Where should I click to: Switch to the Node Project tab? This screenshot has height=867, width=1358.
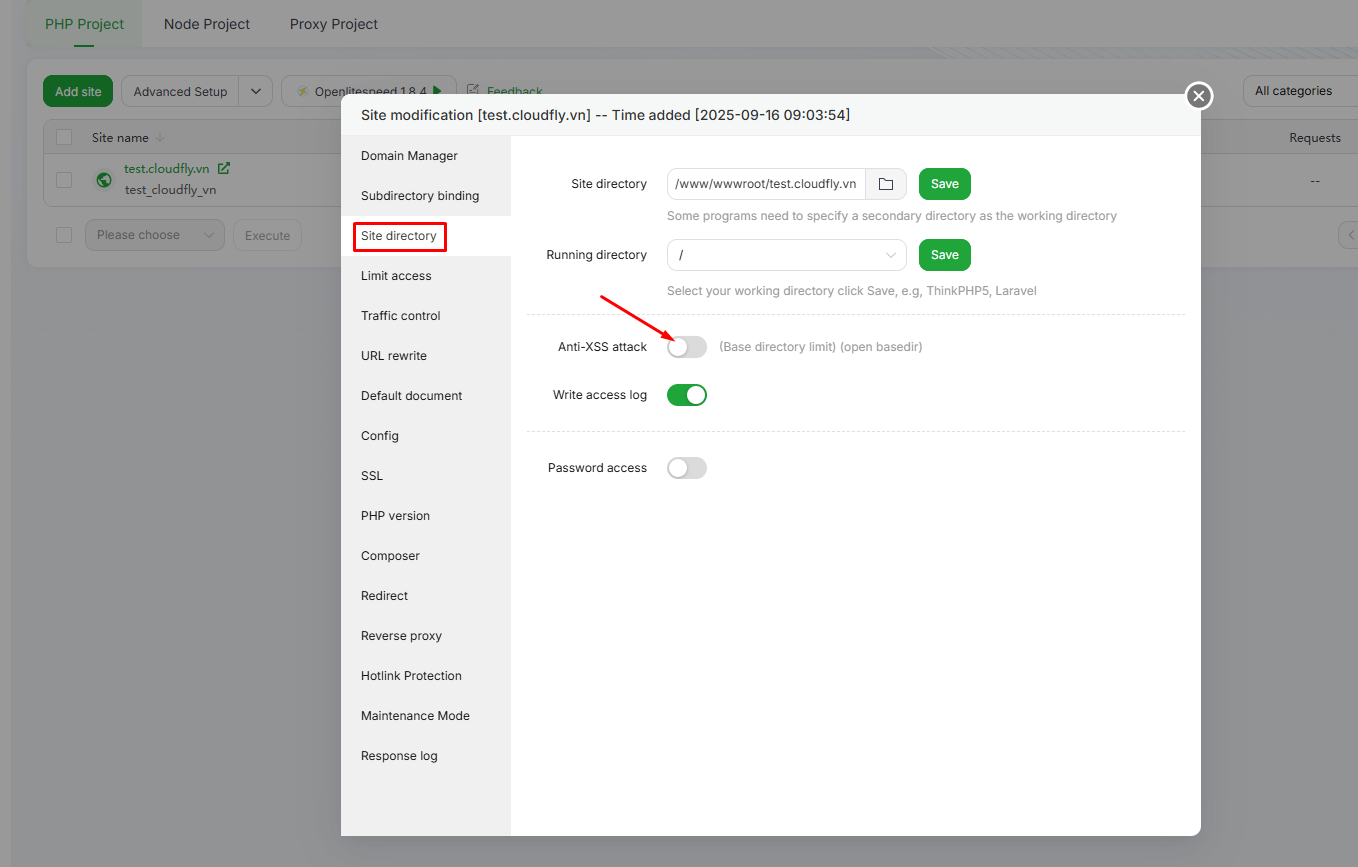[x=207, y=24]
